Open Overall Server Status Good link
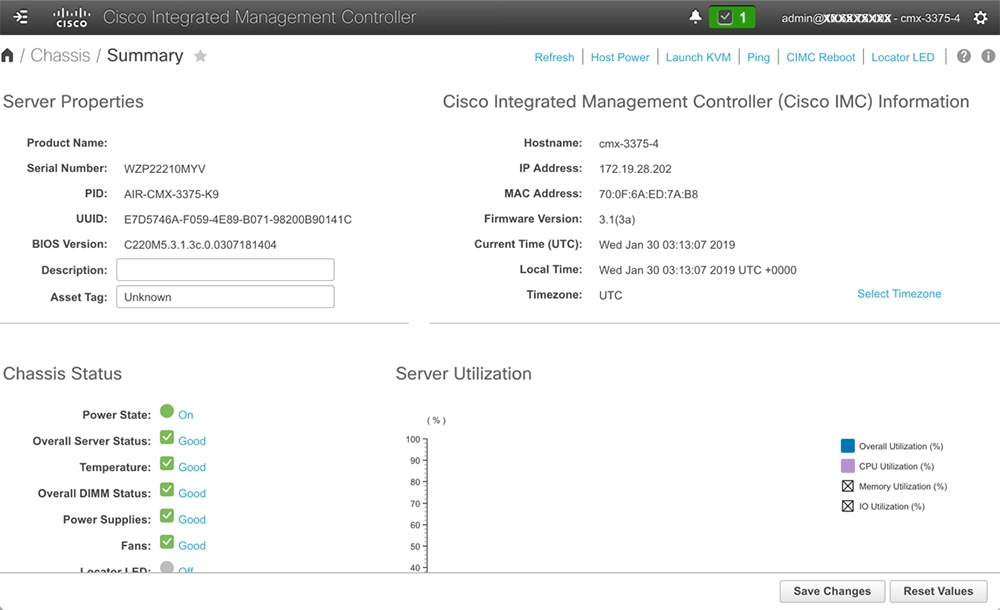Screen dimensions: 1000x610 pyautogui.click(x=192, y=441)
